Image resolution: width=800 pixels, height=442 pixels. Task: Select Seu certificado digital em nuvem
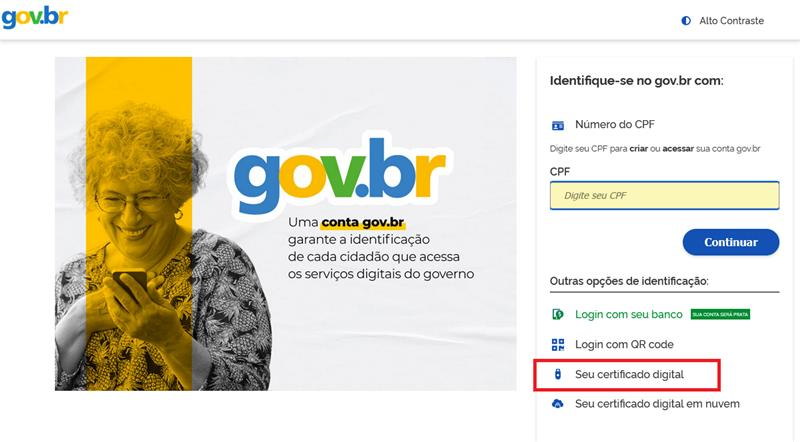tap(657, 404)
